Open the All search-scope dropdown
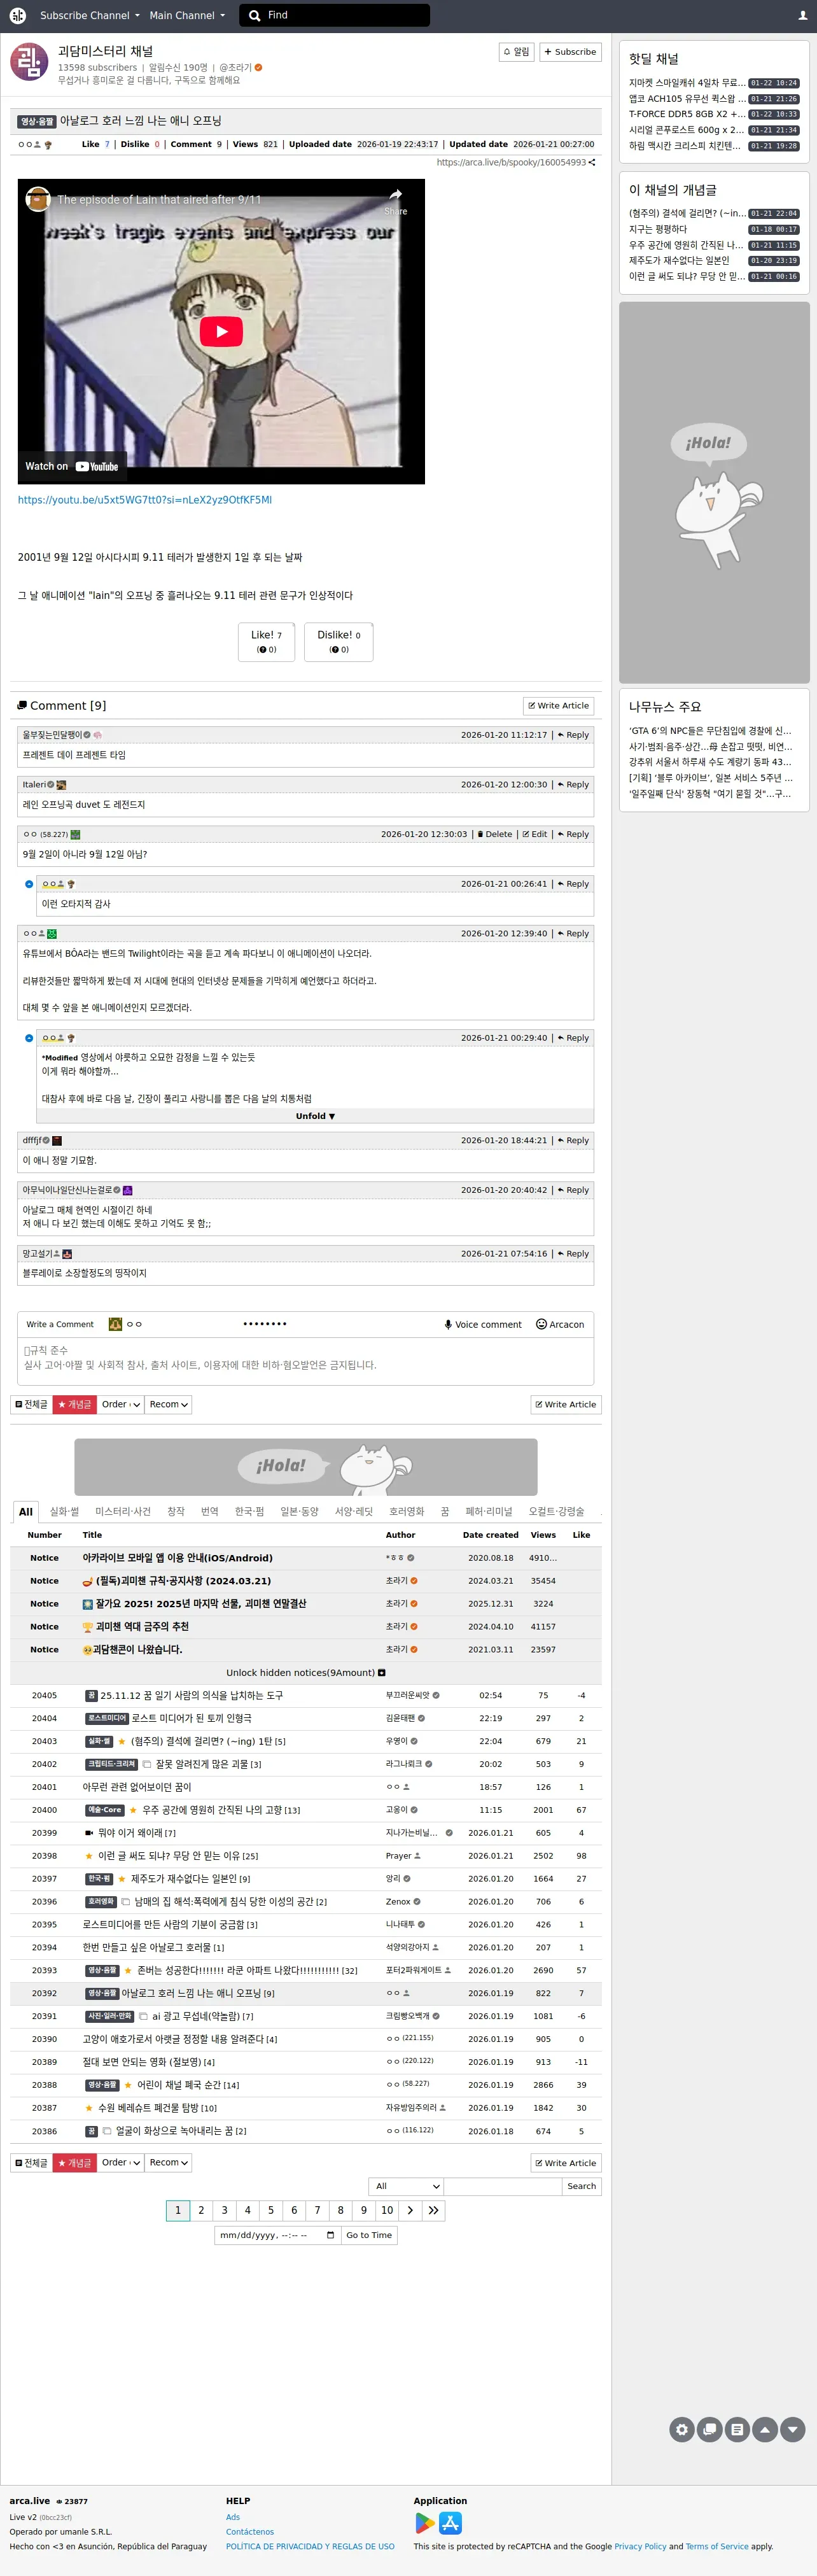 [405, 2186]
